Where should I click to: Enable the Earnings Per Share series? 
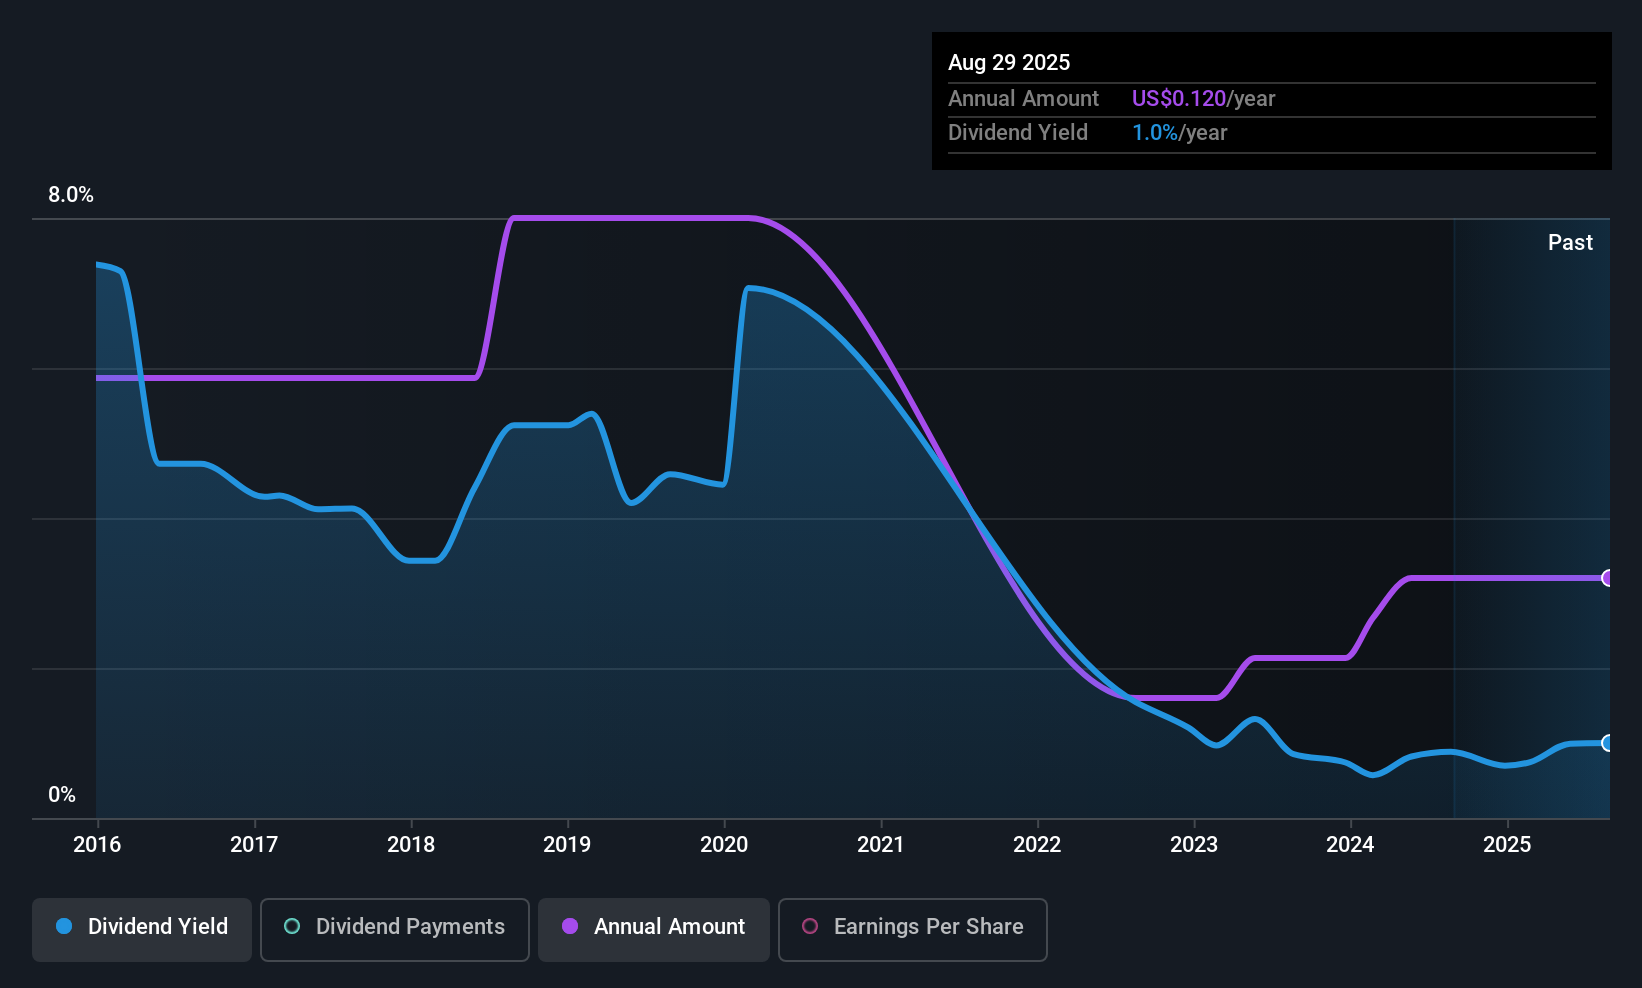tap(912, 928)
